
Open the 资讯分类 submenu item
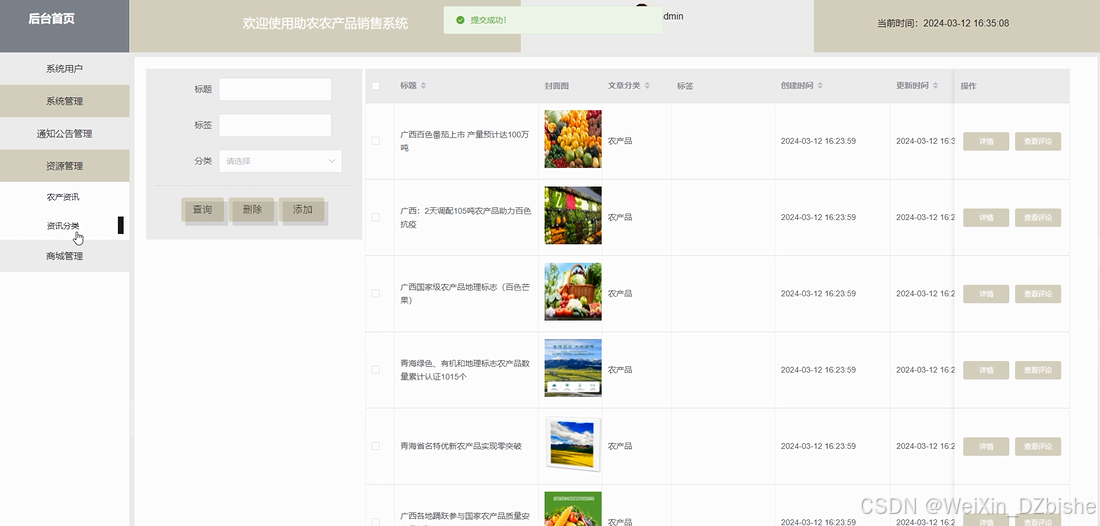point(63,226)
